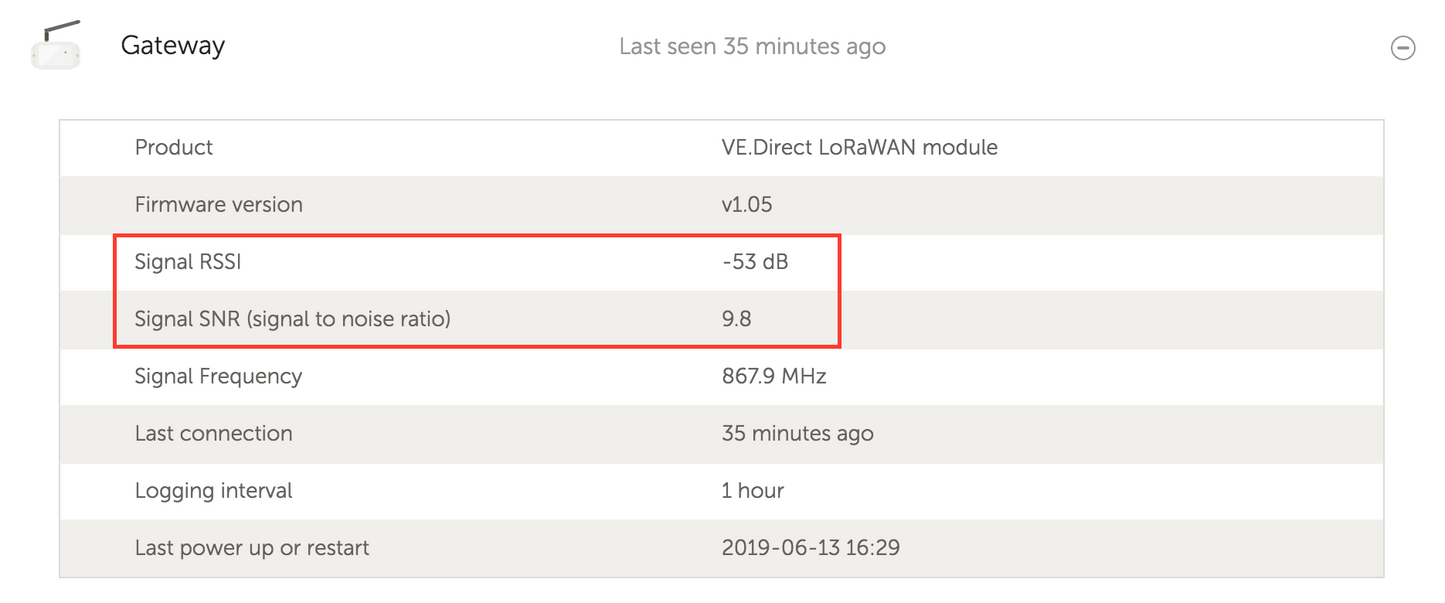1445x603 pixels.
Task: Select the Gateway section header
Action: pyautogui.click(x=172, y=45)
